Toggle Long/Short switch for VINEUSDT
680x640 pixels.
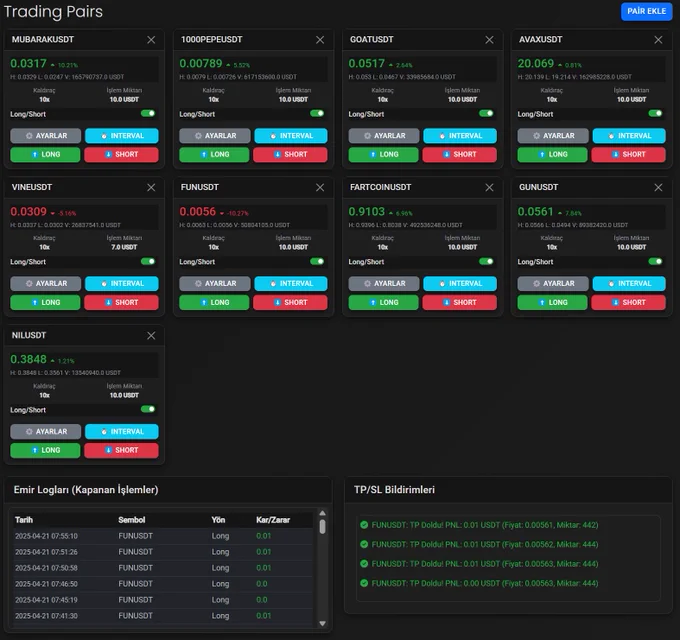pyautogui.click(x=148, y=261)
